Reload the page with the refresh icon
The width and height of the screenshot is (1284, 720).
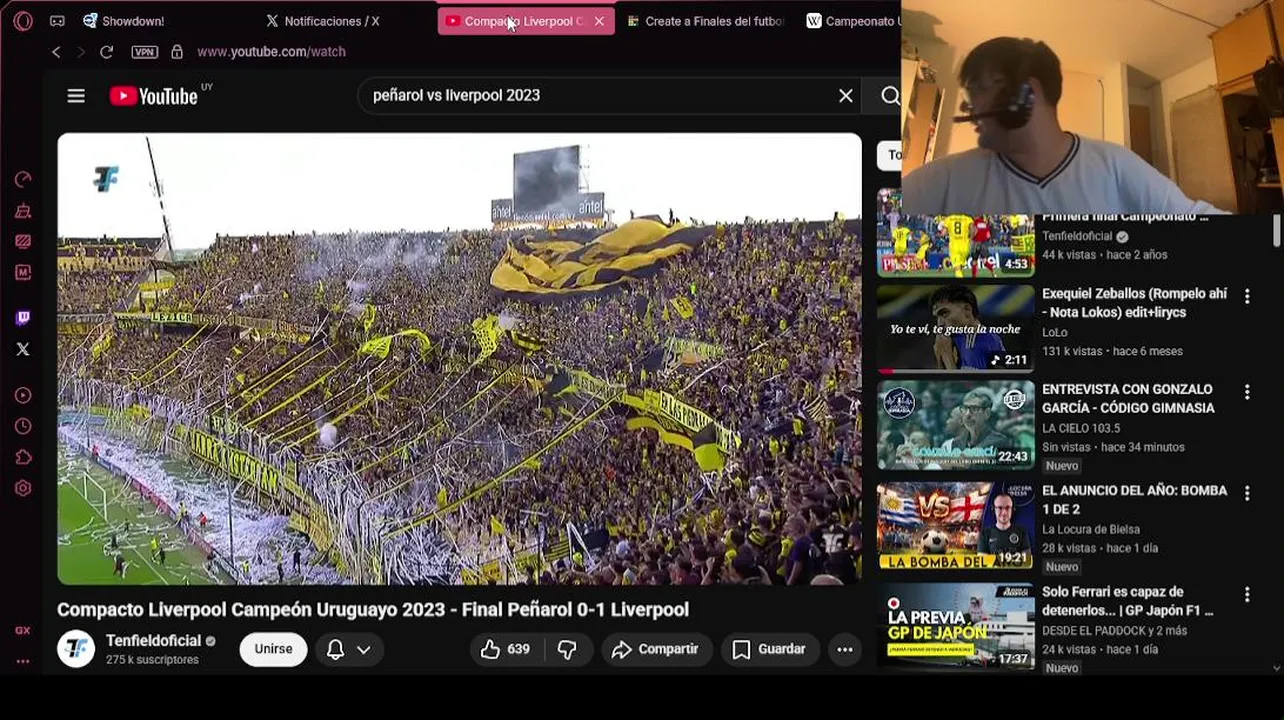(106, 52)
